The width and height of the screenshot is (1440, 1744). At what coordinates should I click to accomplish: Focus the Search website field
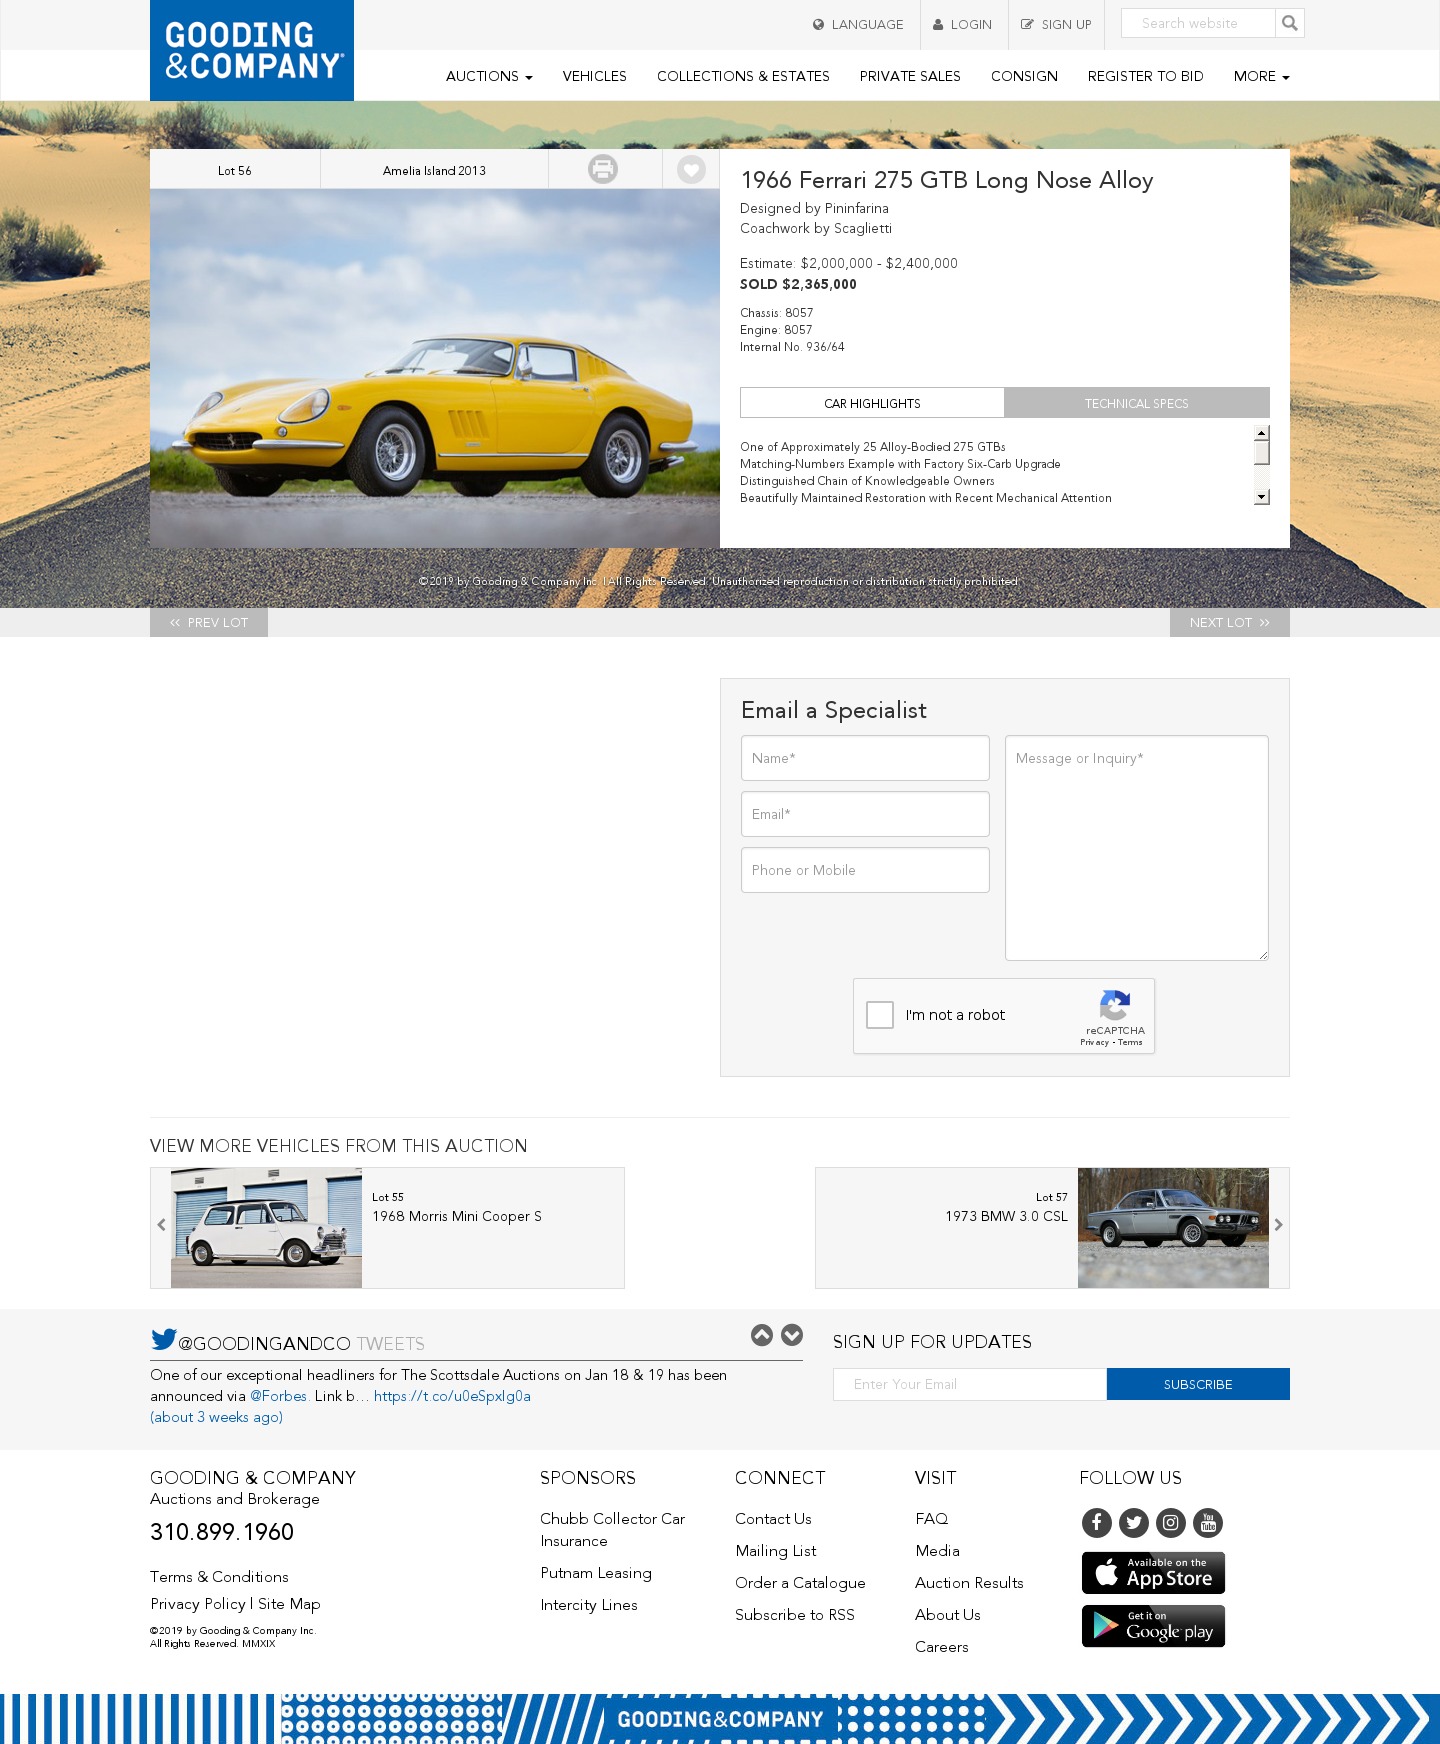tap(1198, 23)
